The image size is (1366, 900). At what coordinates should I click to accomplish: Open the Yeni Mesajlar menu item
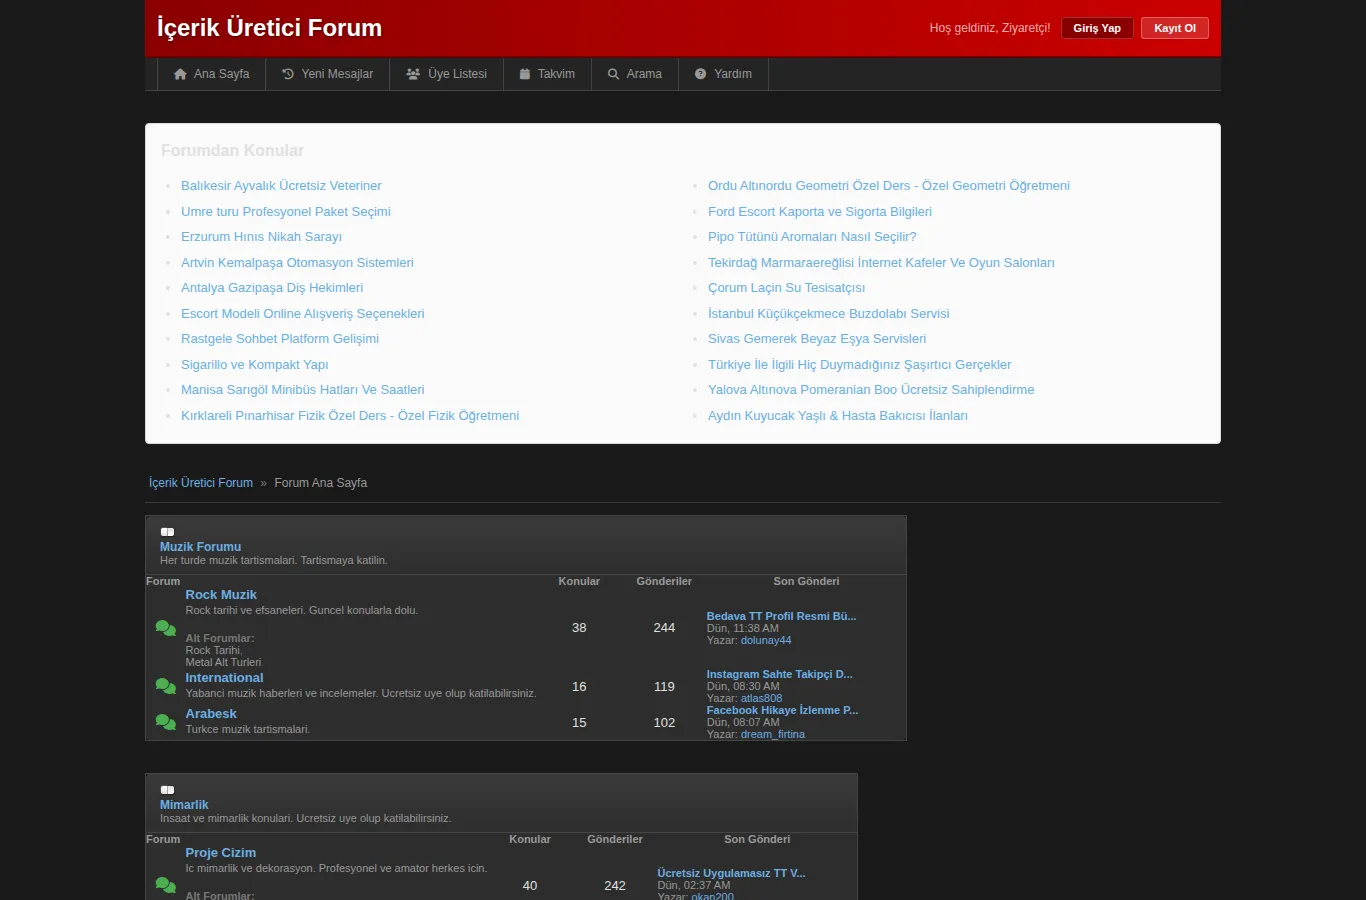tap(327, 74)
